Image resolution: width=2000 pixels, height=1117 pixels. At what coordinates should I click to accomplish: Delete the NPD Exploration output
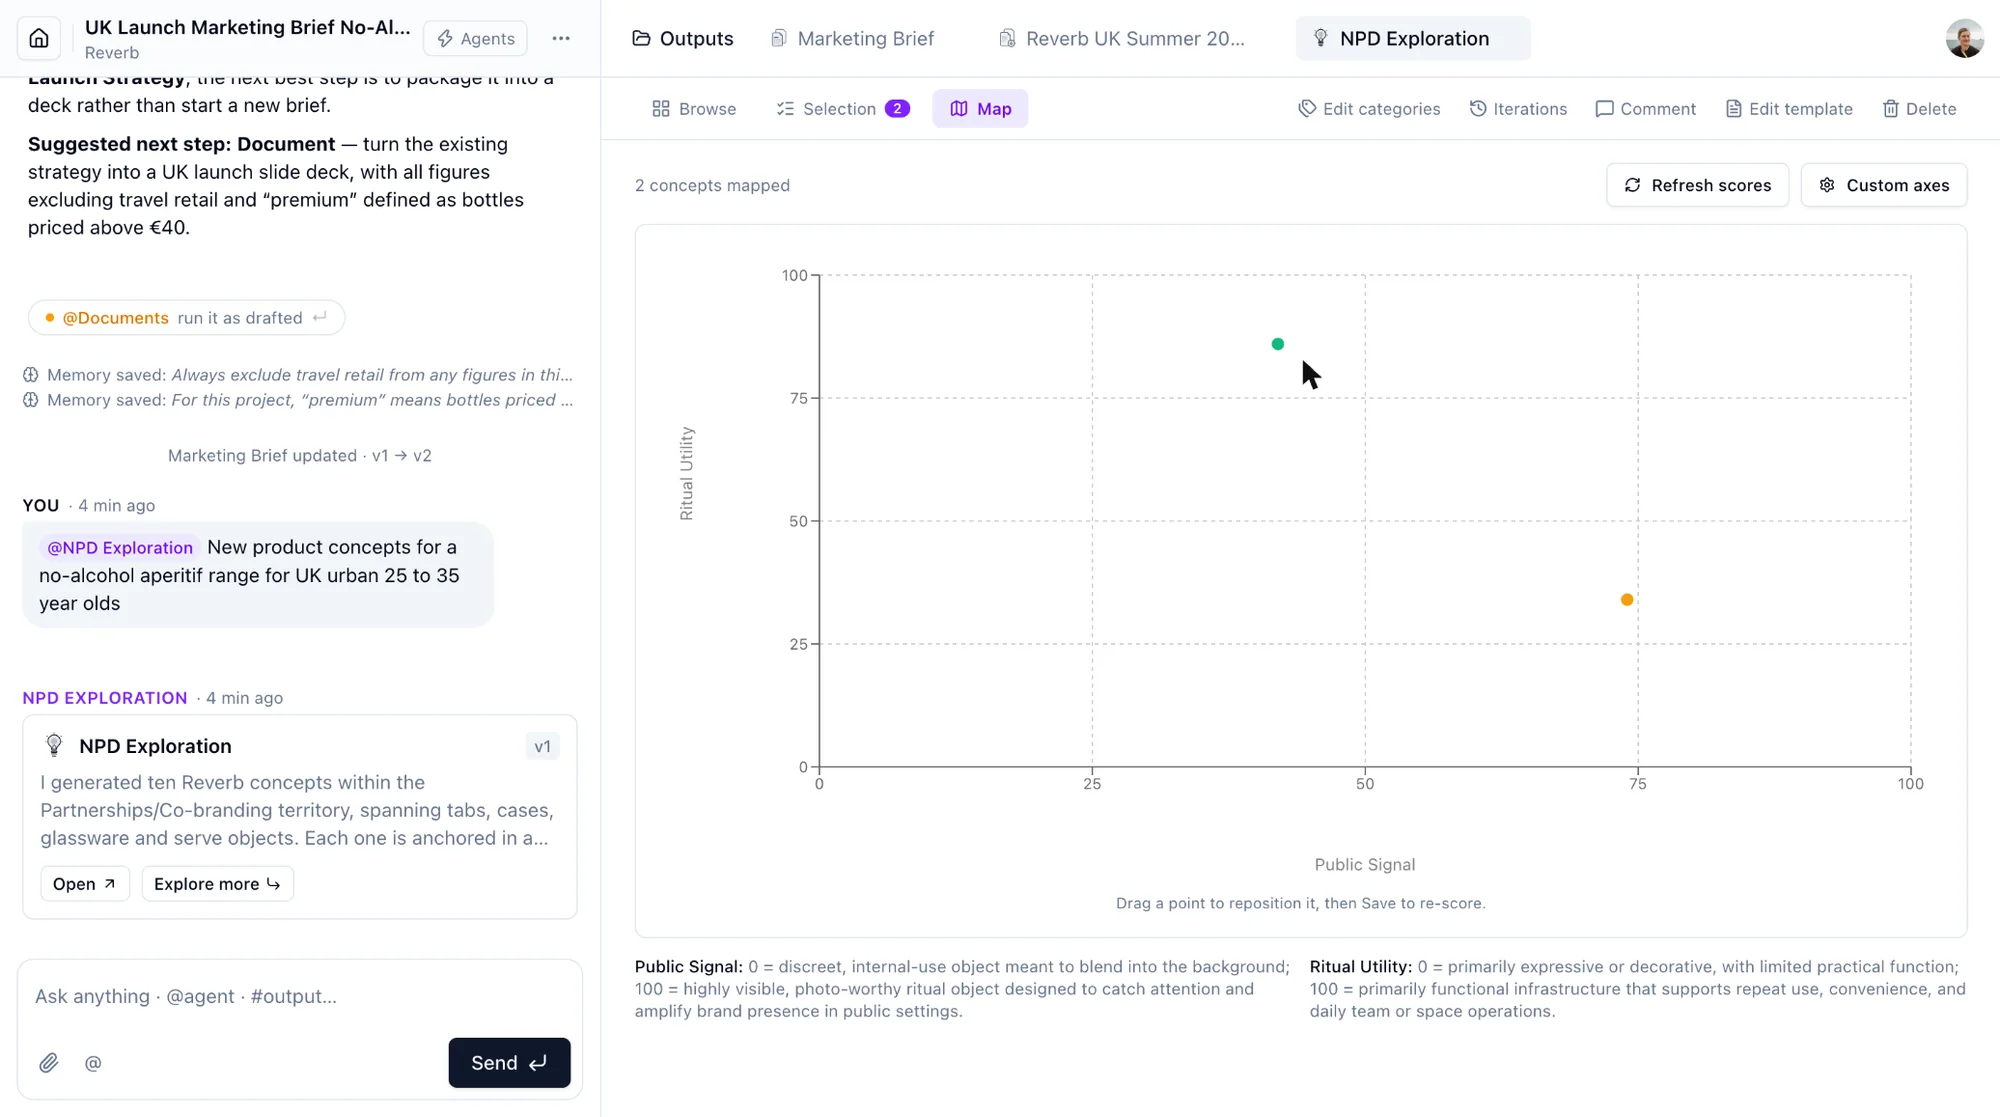1919,108
